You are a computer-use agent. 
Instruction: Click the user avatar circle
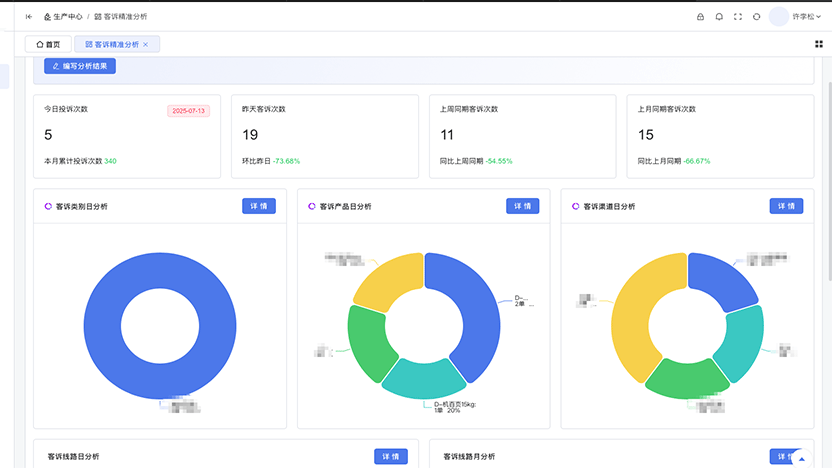[778, 17]
